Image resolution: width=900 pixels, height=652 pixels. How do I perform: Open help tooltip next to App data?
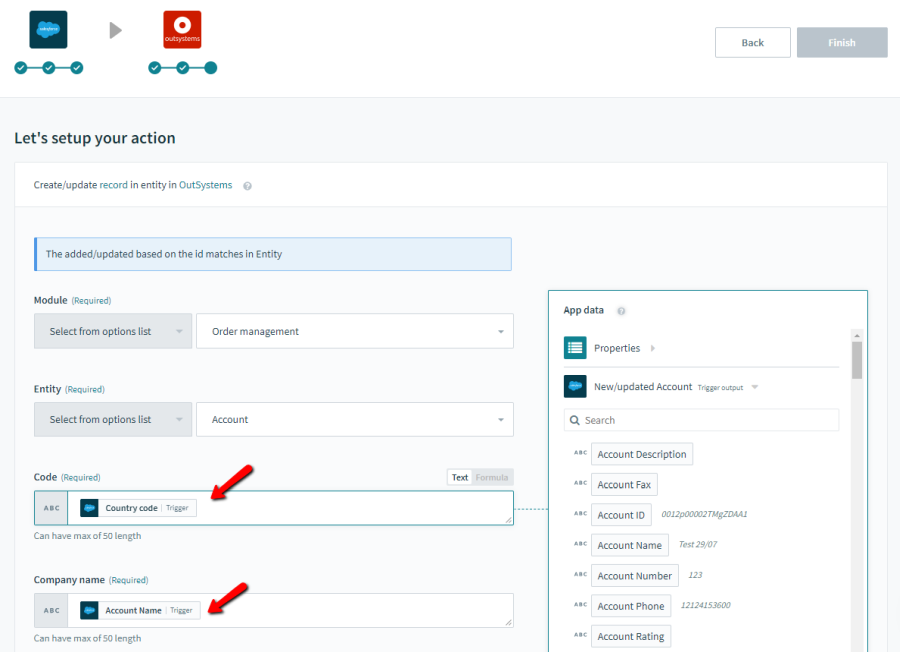coord(621,310)
